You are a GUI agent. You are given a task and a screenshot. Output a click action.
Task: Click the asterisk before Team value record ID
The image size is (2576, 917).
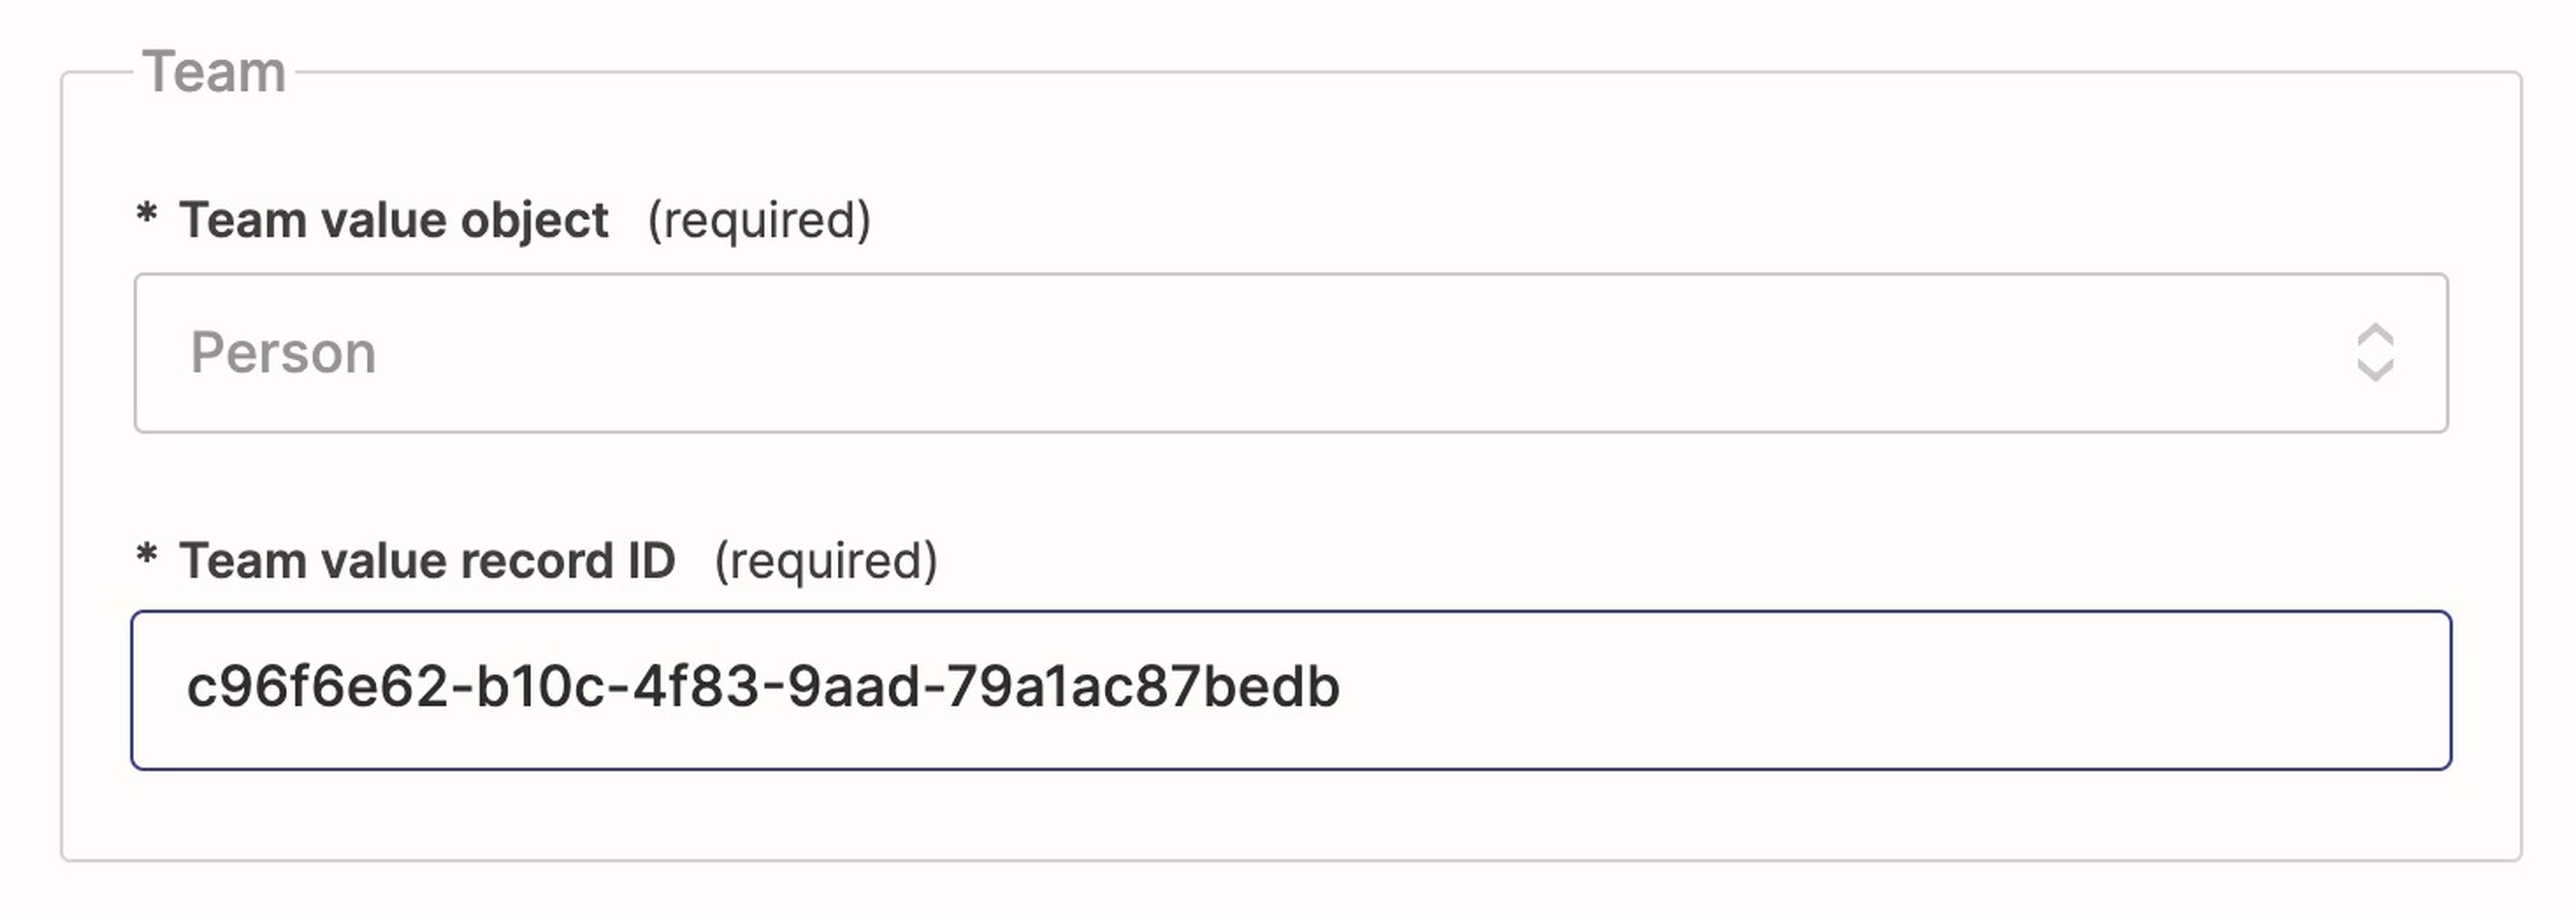(x=147, y=556)
